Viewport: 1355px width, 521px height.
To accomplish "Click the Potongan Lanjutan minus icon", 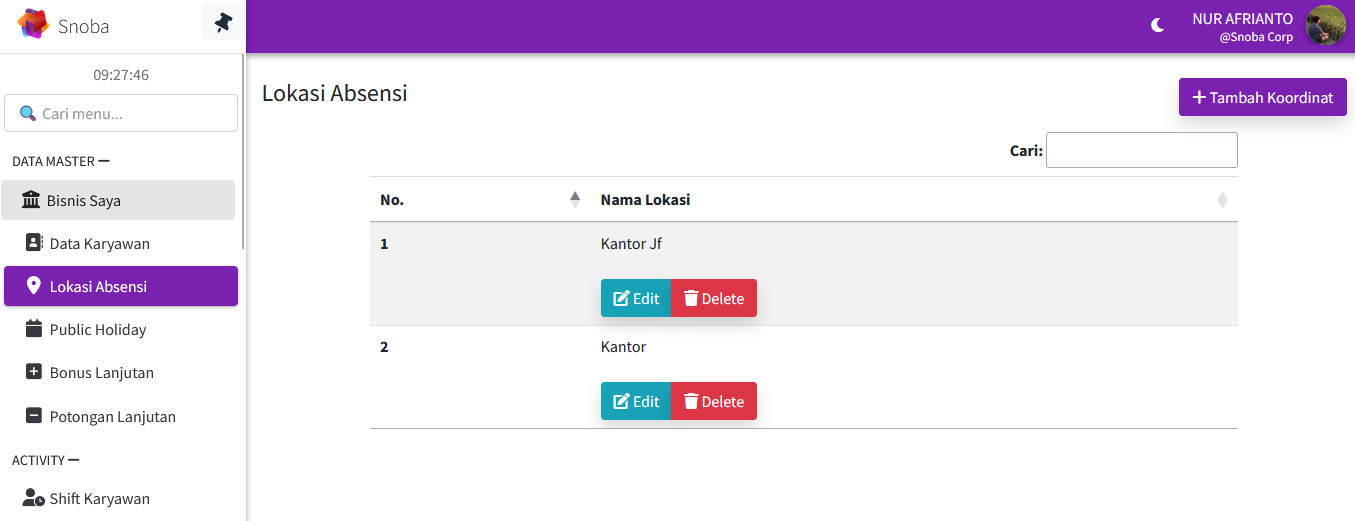I will pos(33,416).
